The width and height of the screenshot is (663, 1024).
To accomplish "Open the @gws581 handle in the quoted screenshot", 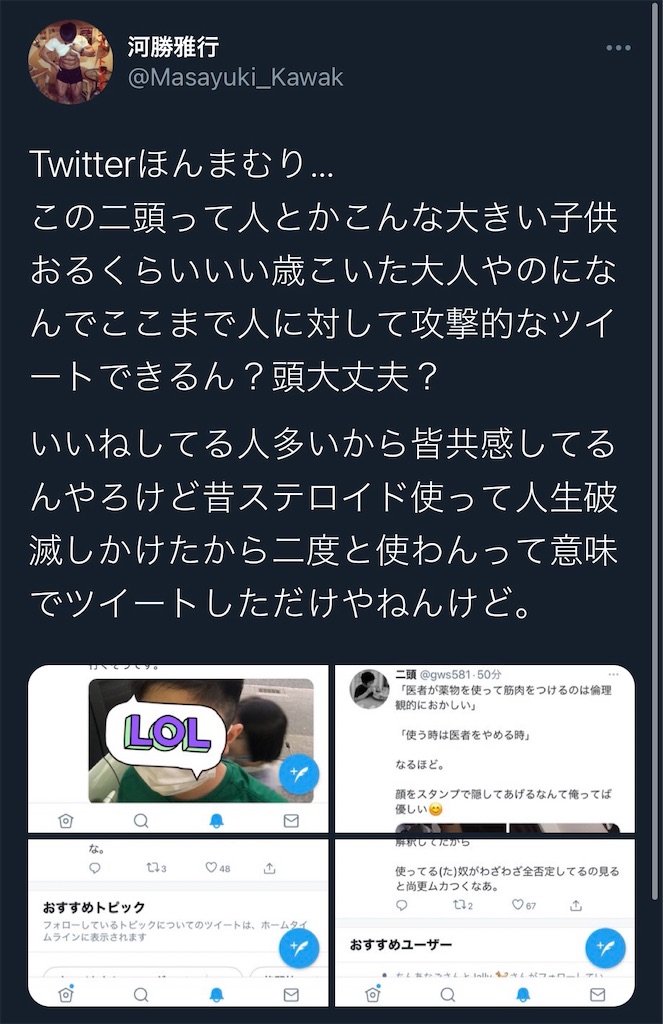I will click(x=445, y=675).
